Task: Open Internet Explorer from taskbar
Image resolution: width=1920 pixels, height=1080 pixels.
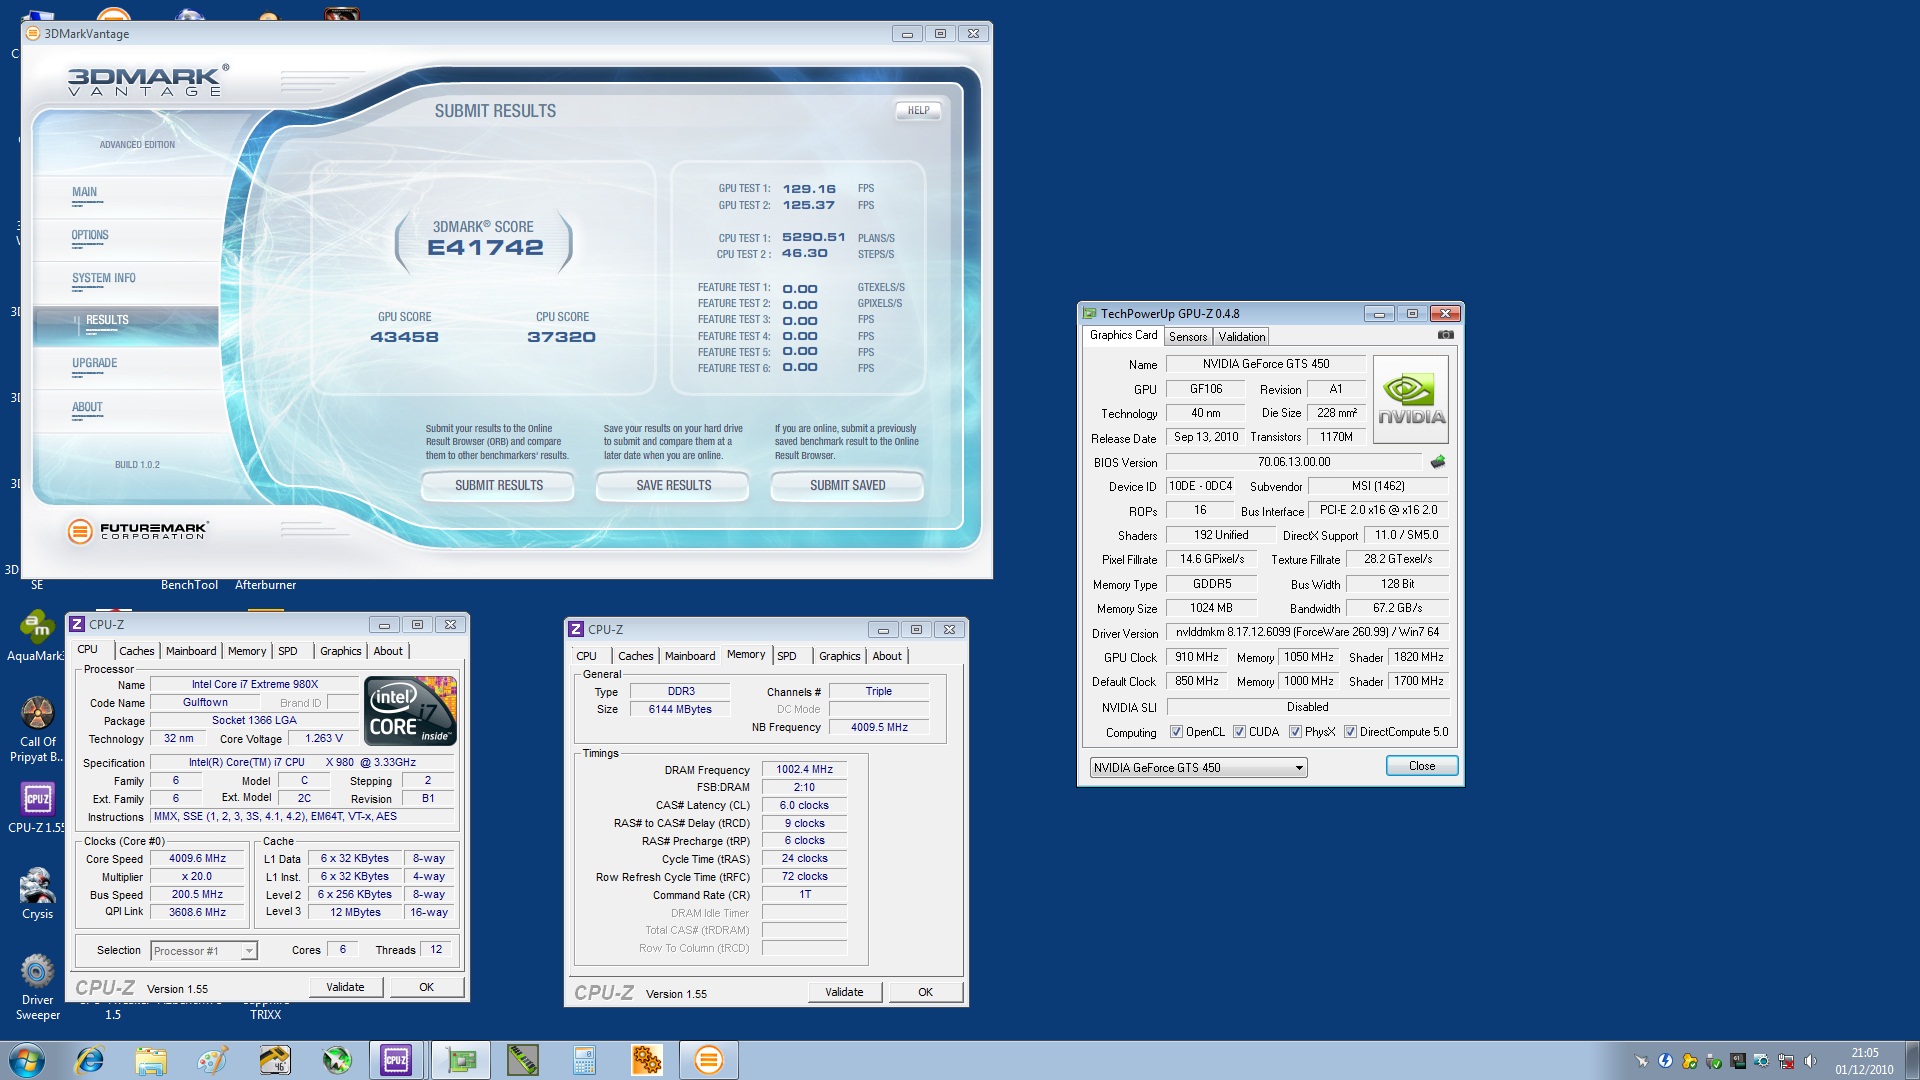Action: click(x=90, y=1060)
